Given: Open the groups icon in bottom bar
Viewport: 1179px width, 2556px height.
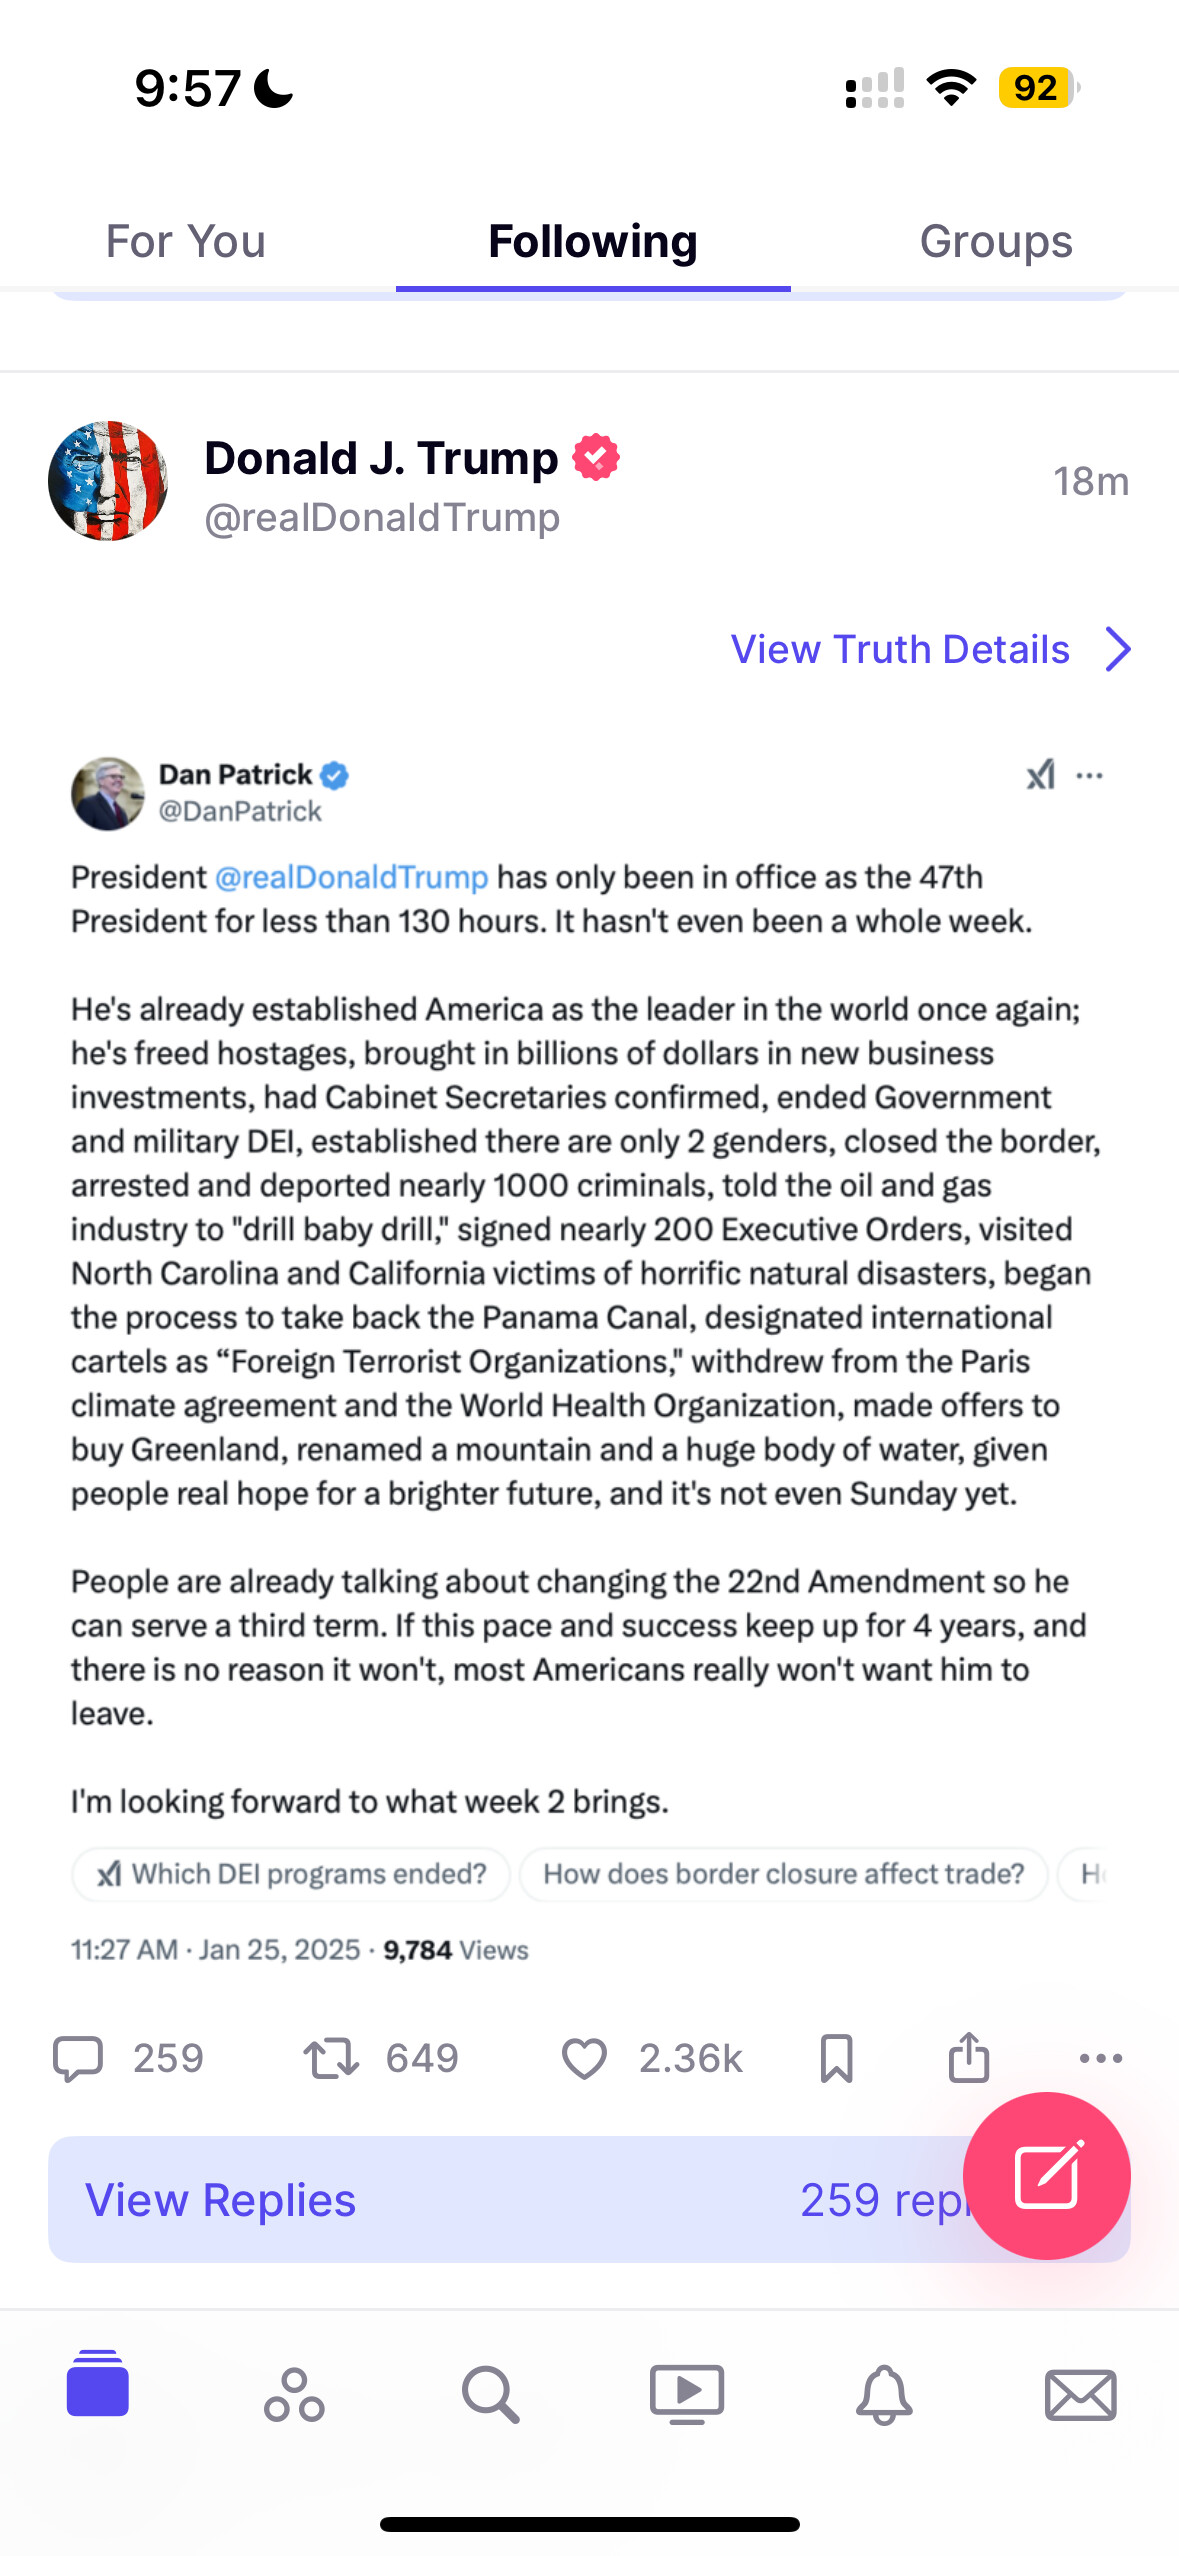Looking at the screenshot, I should tap(294, 2394).
